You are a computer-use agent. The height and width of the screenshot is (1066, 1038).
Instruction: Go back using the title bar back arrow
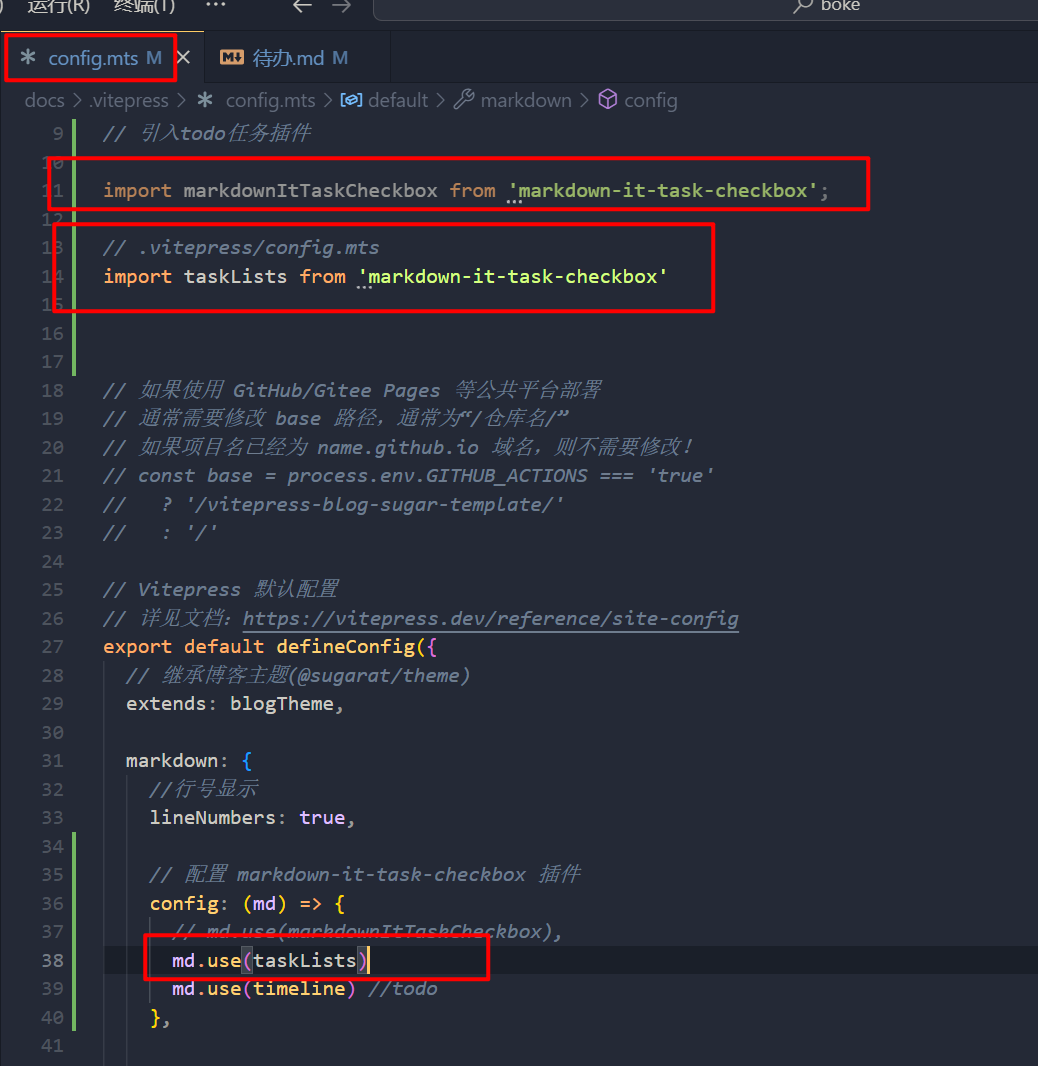tap(302, 6)
